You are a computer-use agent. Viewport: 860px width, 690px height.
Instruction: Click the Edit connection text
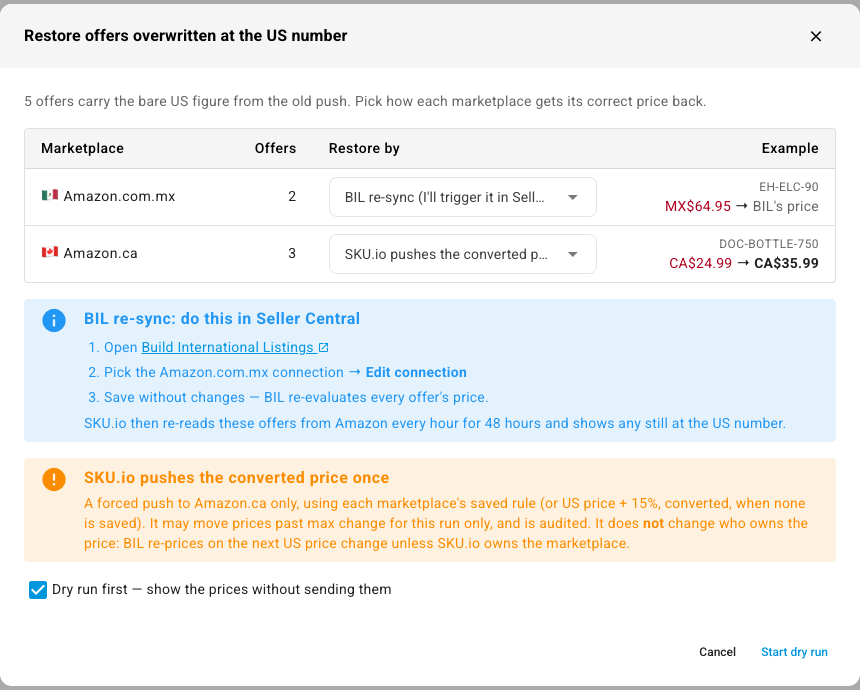[416, 372]
